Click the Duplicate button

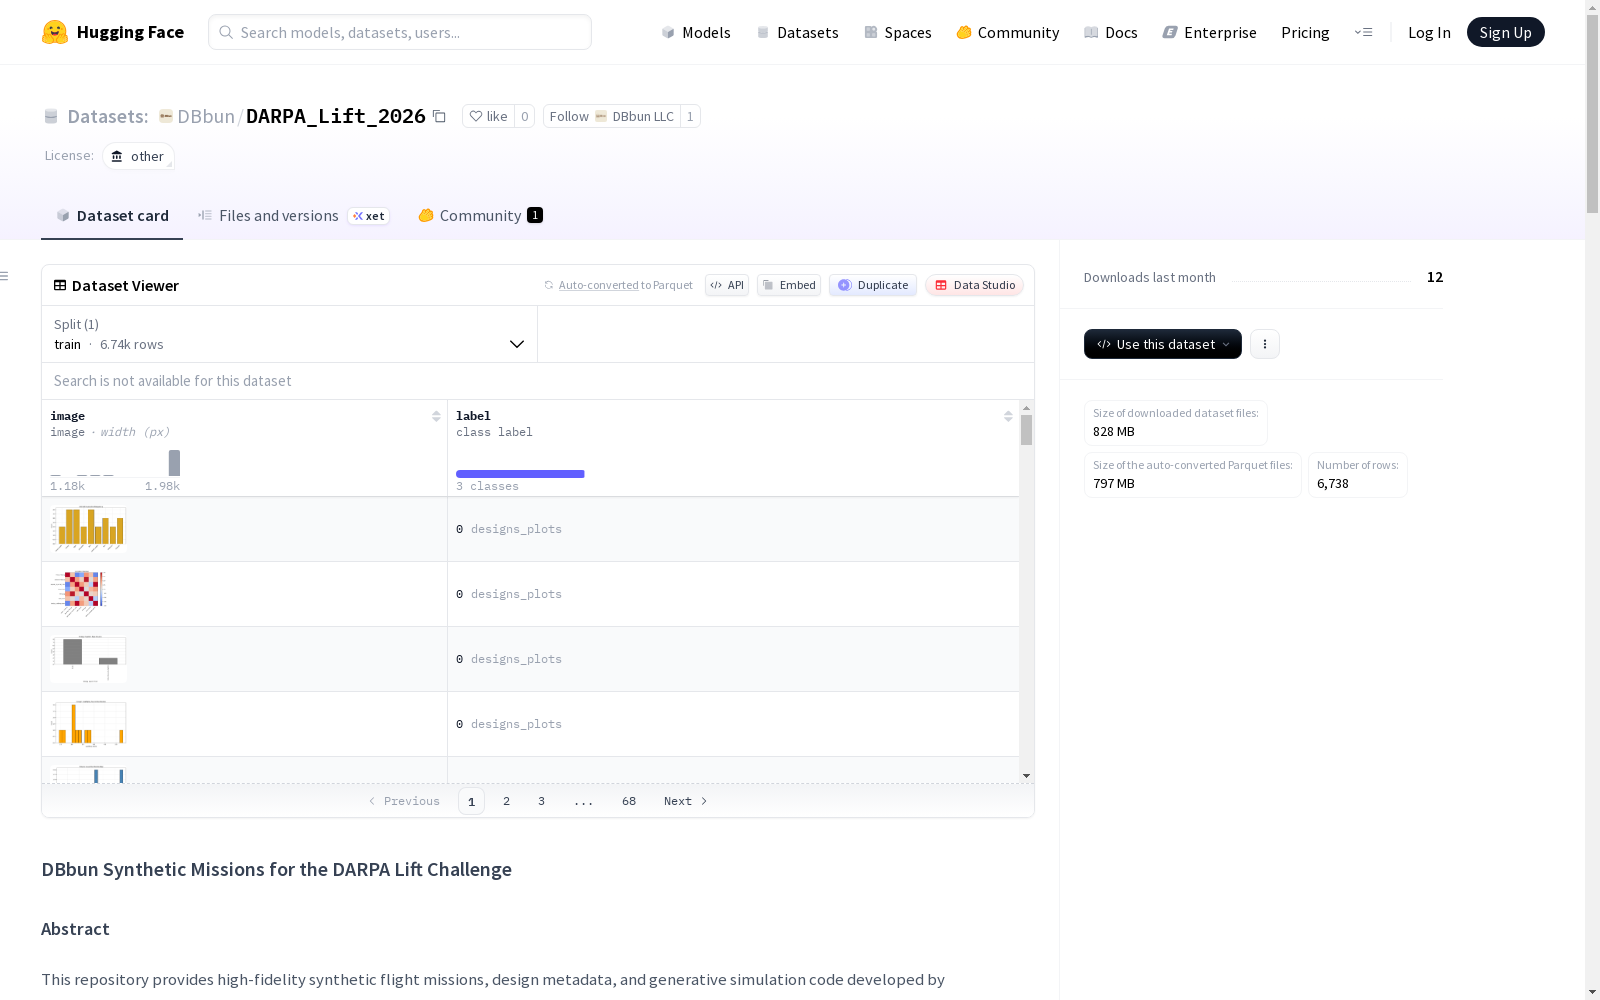click(873, 285)
